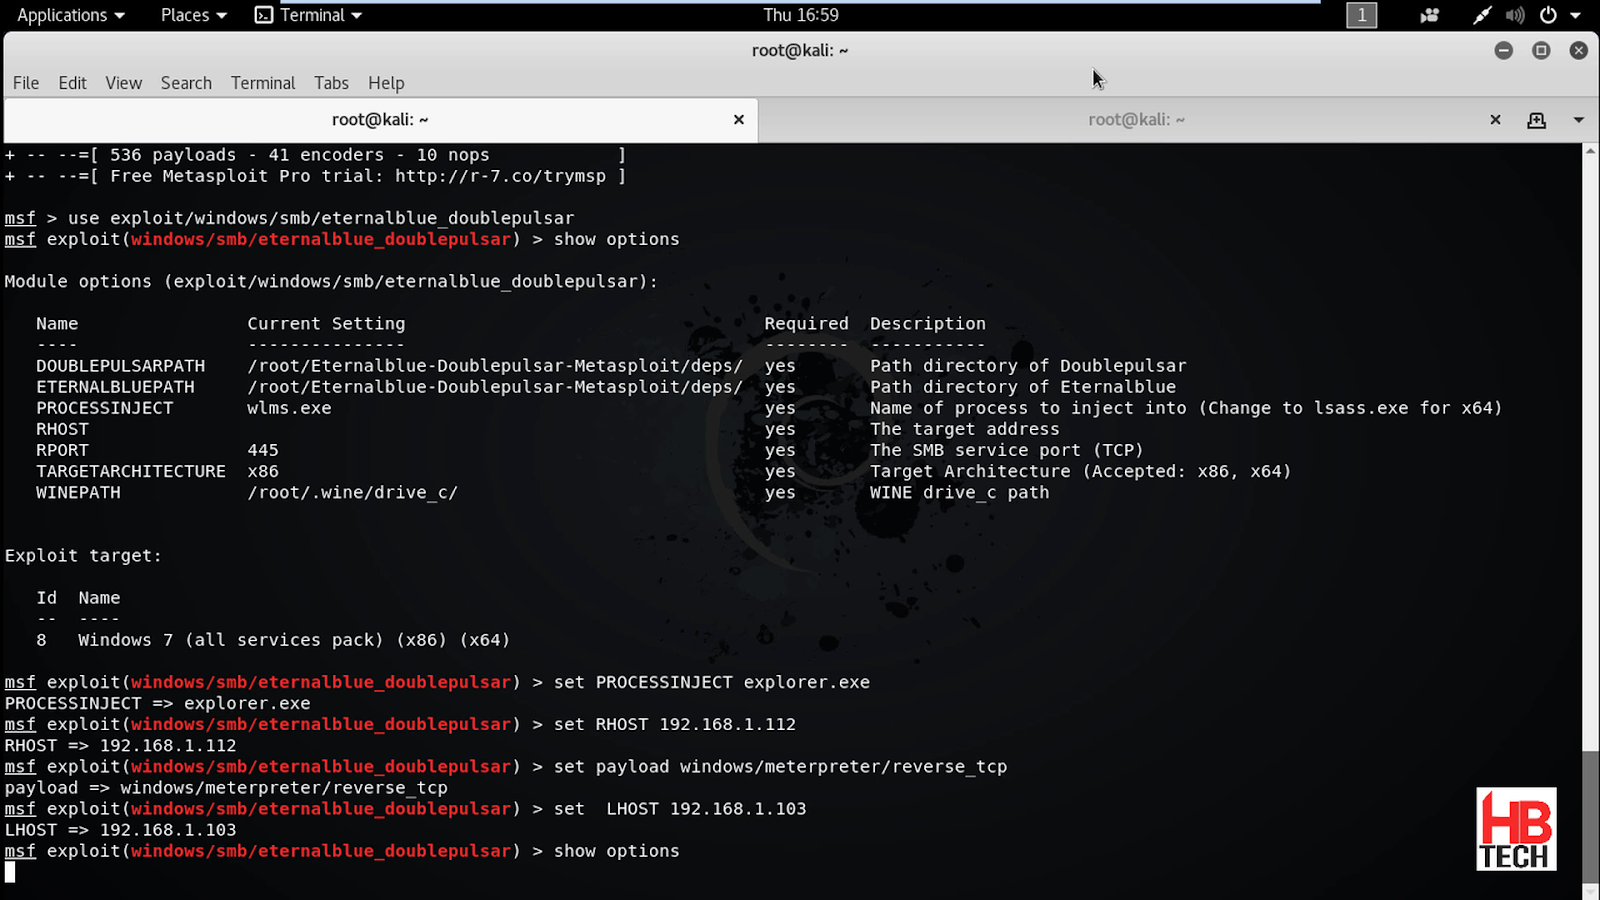This screenshot has height=900, width=1600.
Task: Expand the tab list dropdown arrow
Action: [1579, 120]
